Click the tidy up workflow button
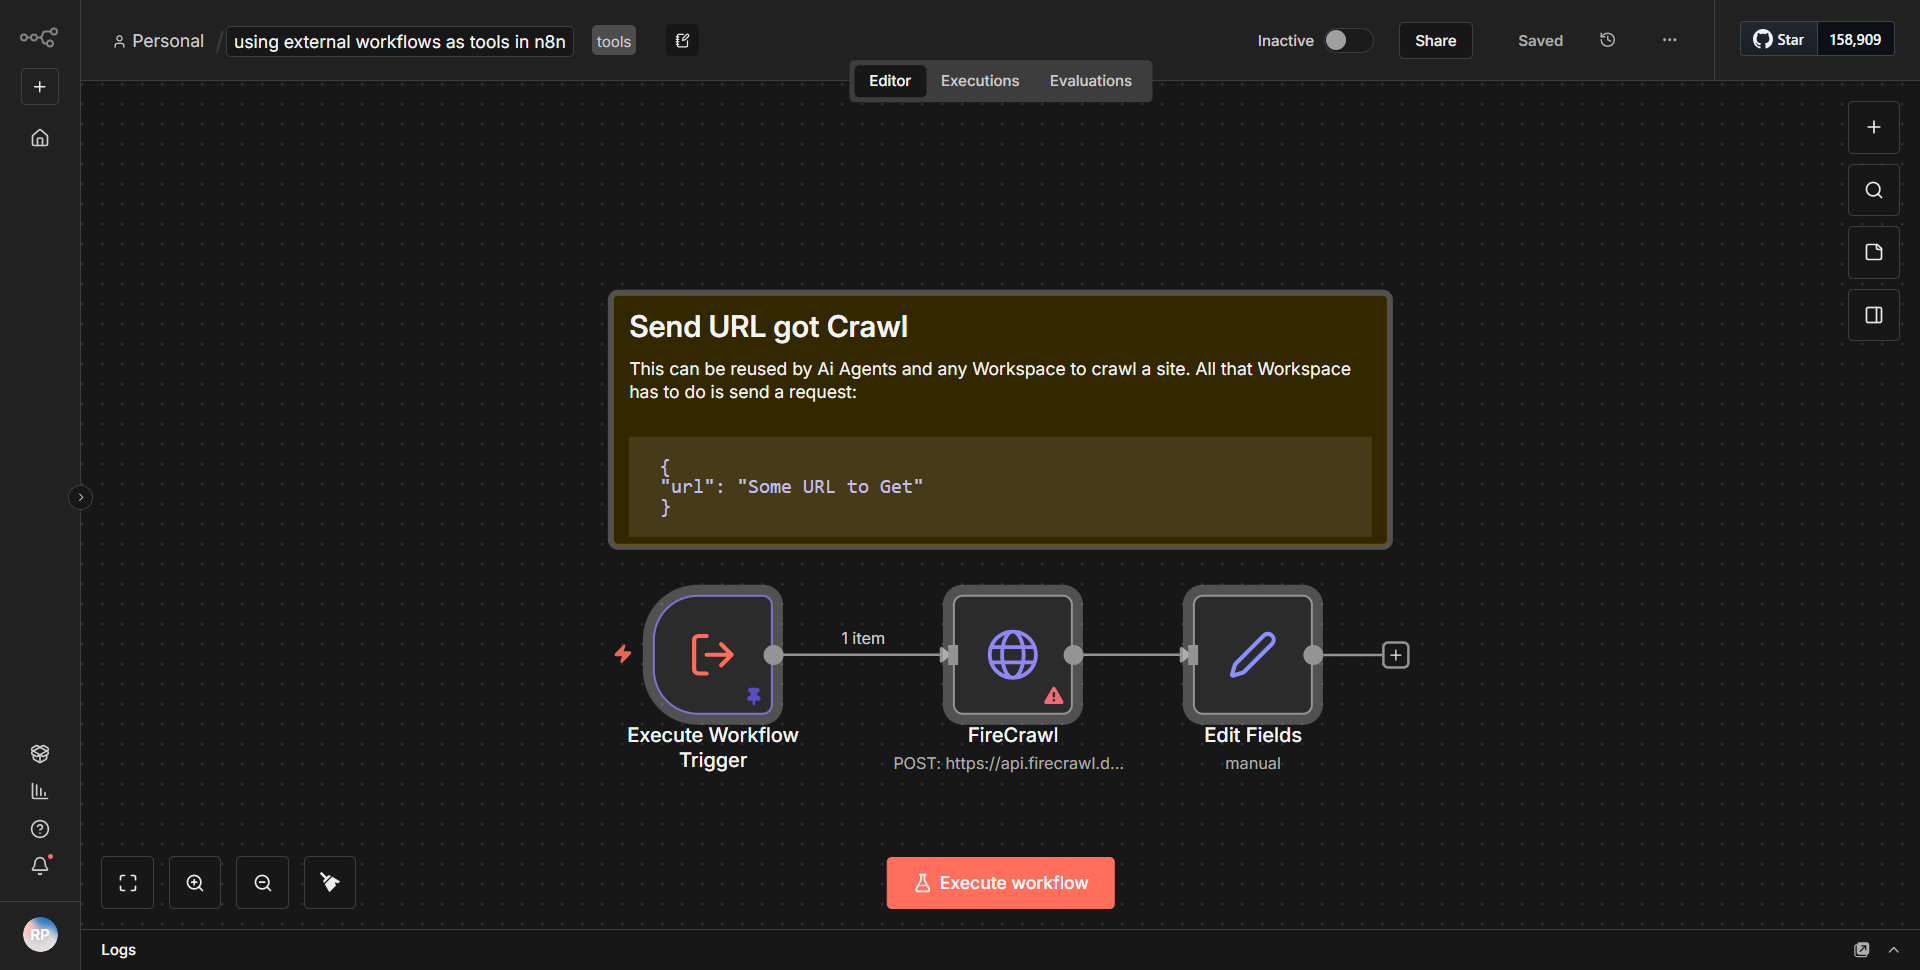1920x970 pixels. (330, 883)
